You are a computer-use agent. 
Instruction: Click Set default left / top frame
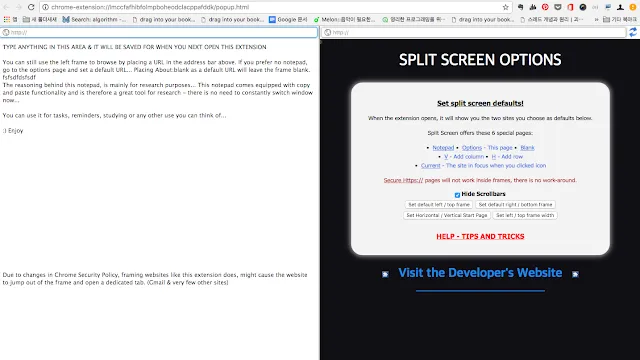click(439, 204)
